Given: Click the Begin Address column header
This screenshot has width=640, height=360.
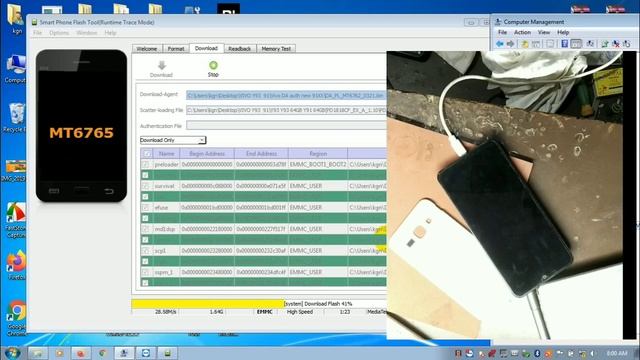Looking at the screenshot, I should click(207, 154).
